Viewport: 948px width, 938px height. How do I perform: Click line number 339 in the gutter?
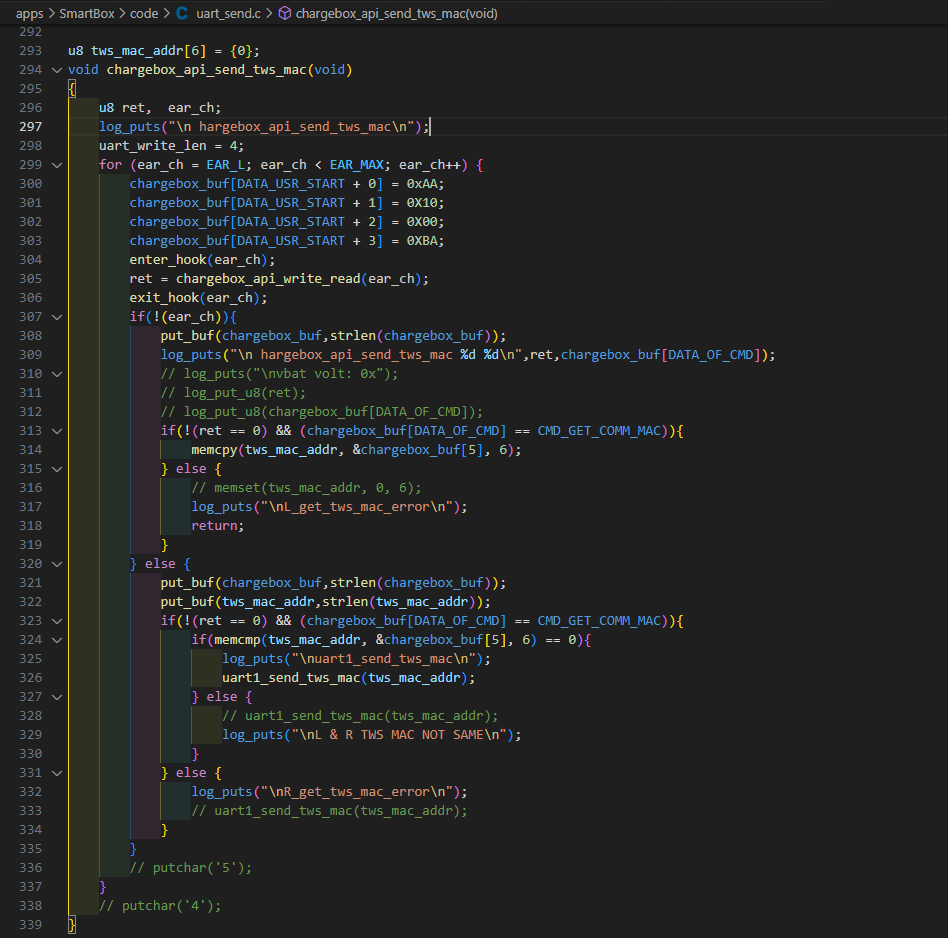(x=31, y=925)
